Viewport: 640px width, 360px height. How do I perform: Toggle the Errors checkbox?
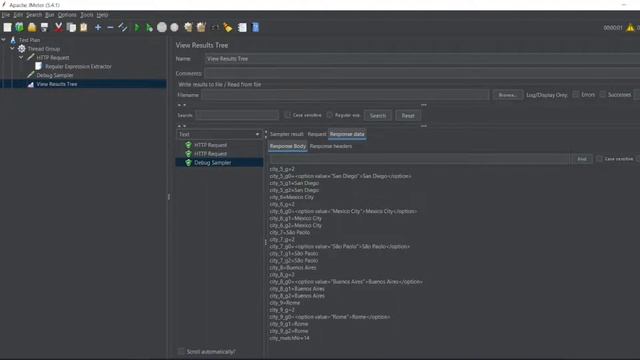576,95
